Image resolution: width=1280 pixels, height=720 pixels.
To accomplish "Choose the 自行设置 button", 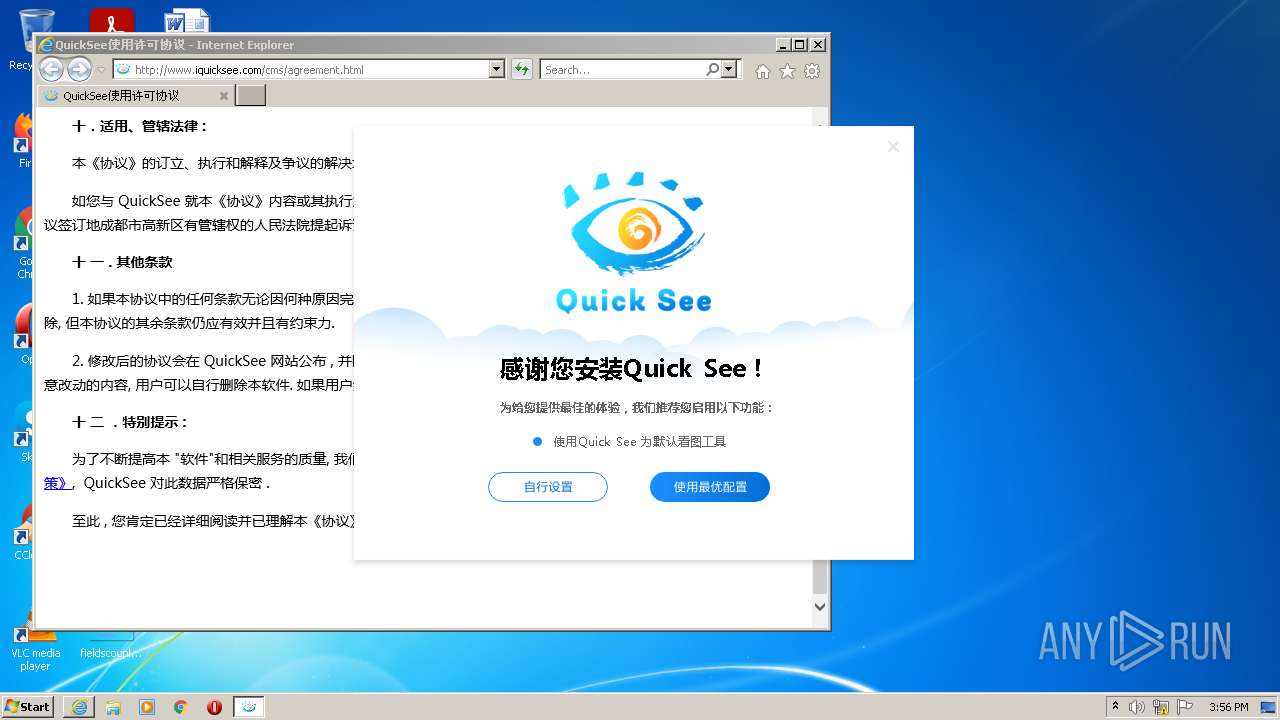I will [548, 487].
